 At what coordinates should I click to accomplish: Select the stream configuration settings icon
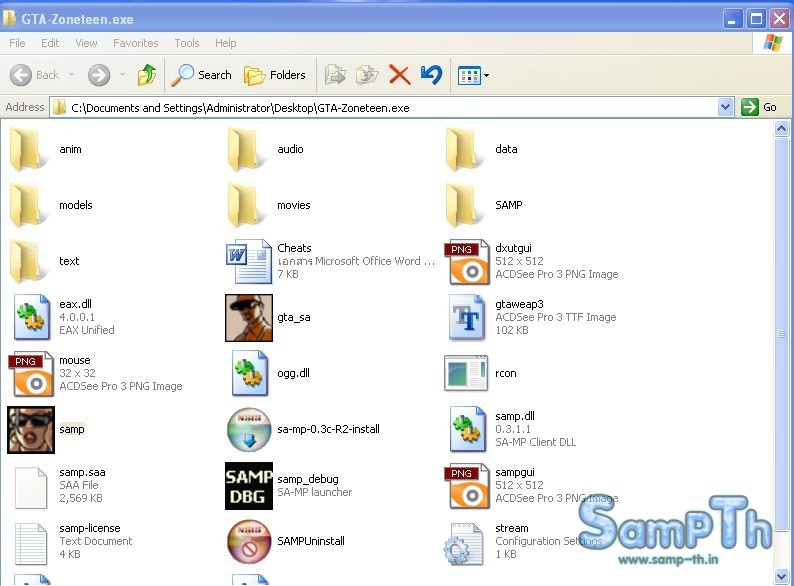point(463,543)
